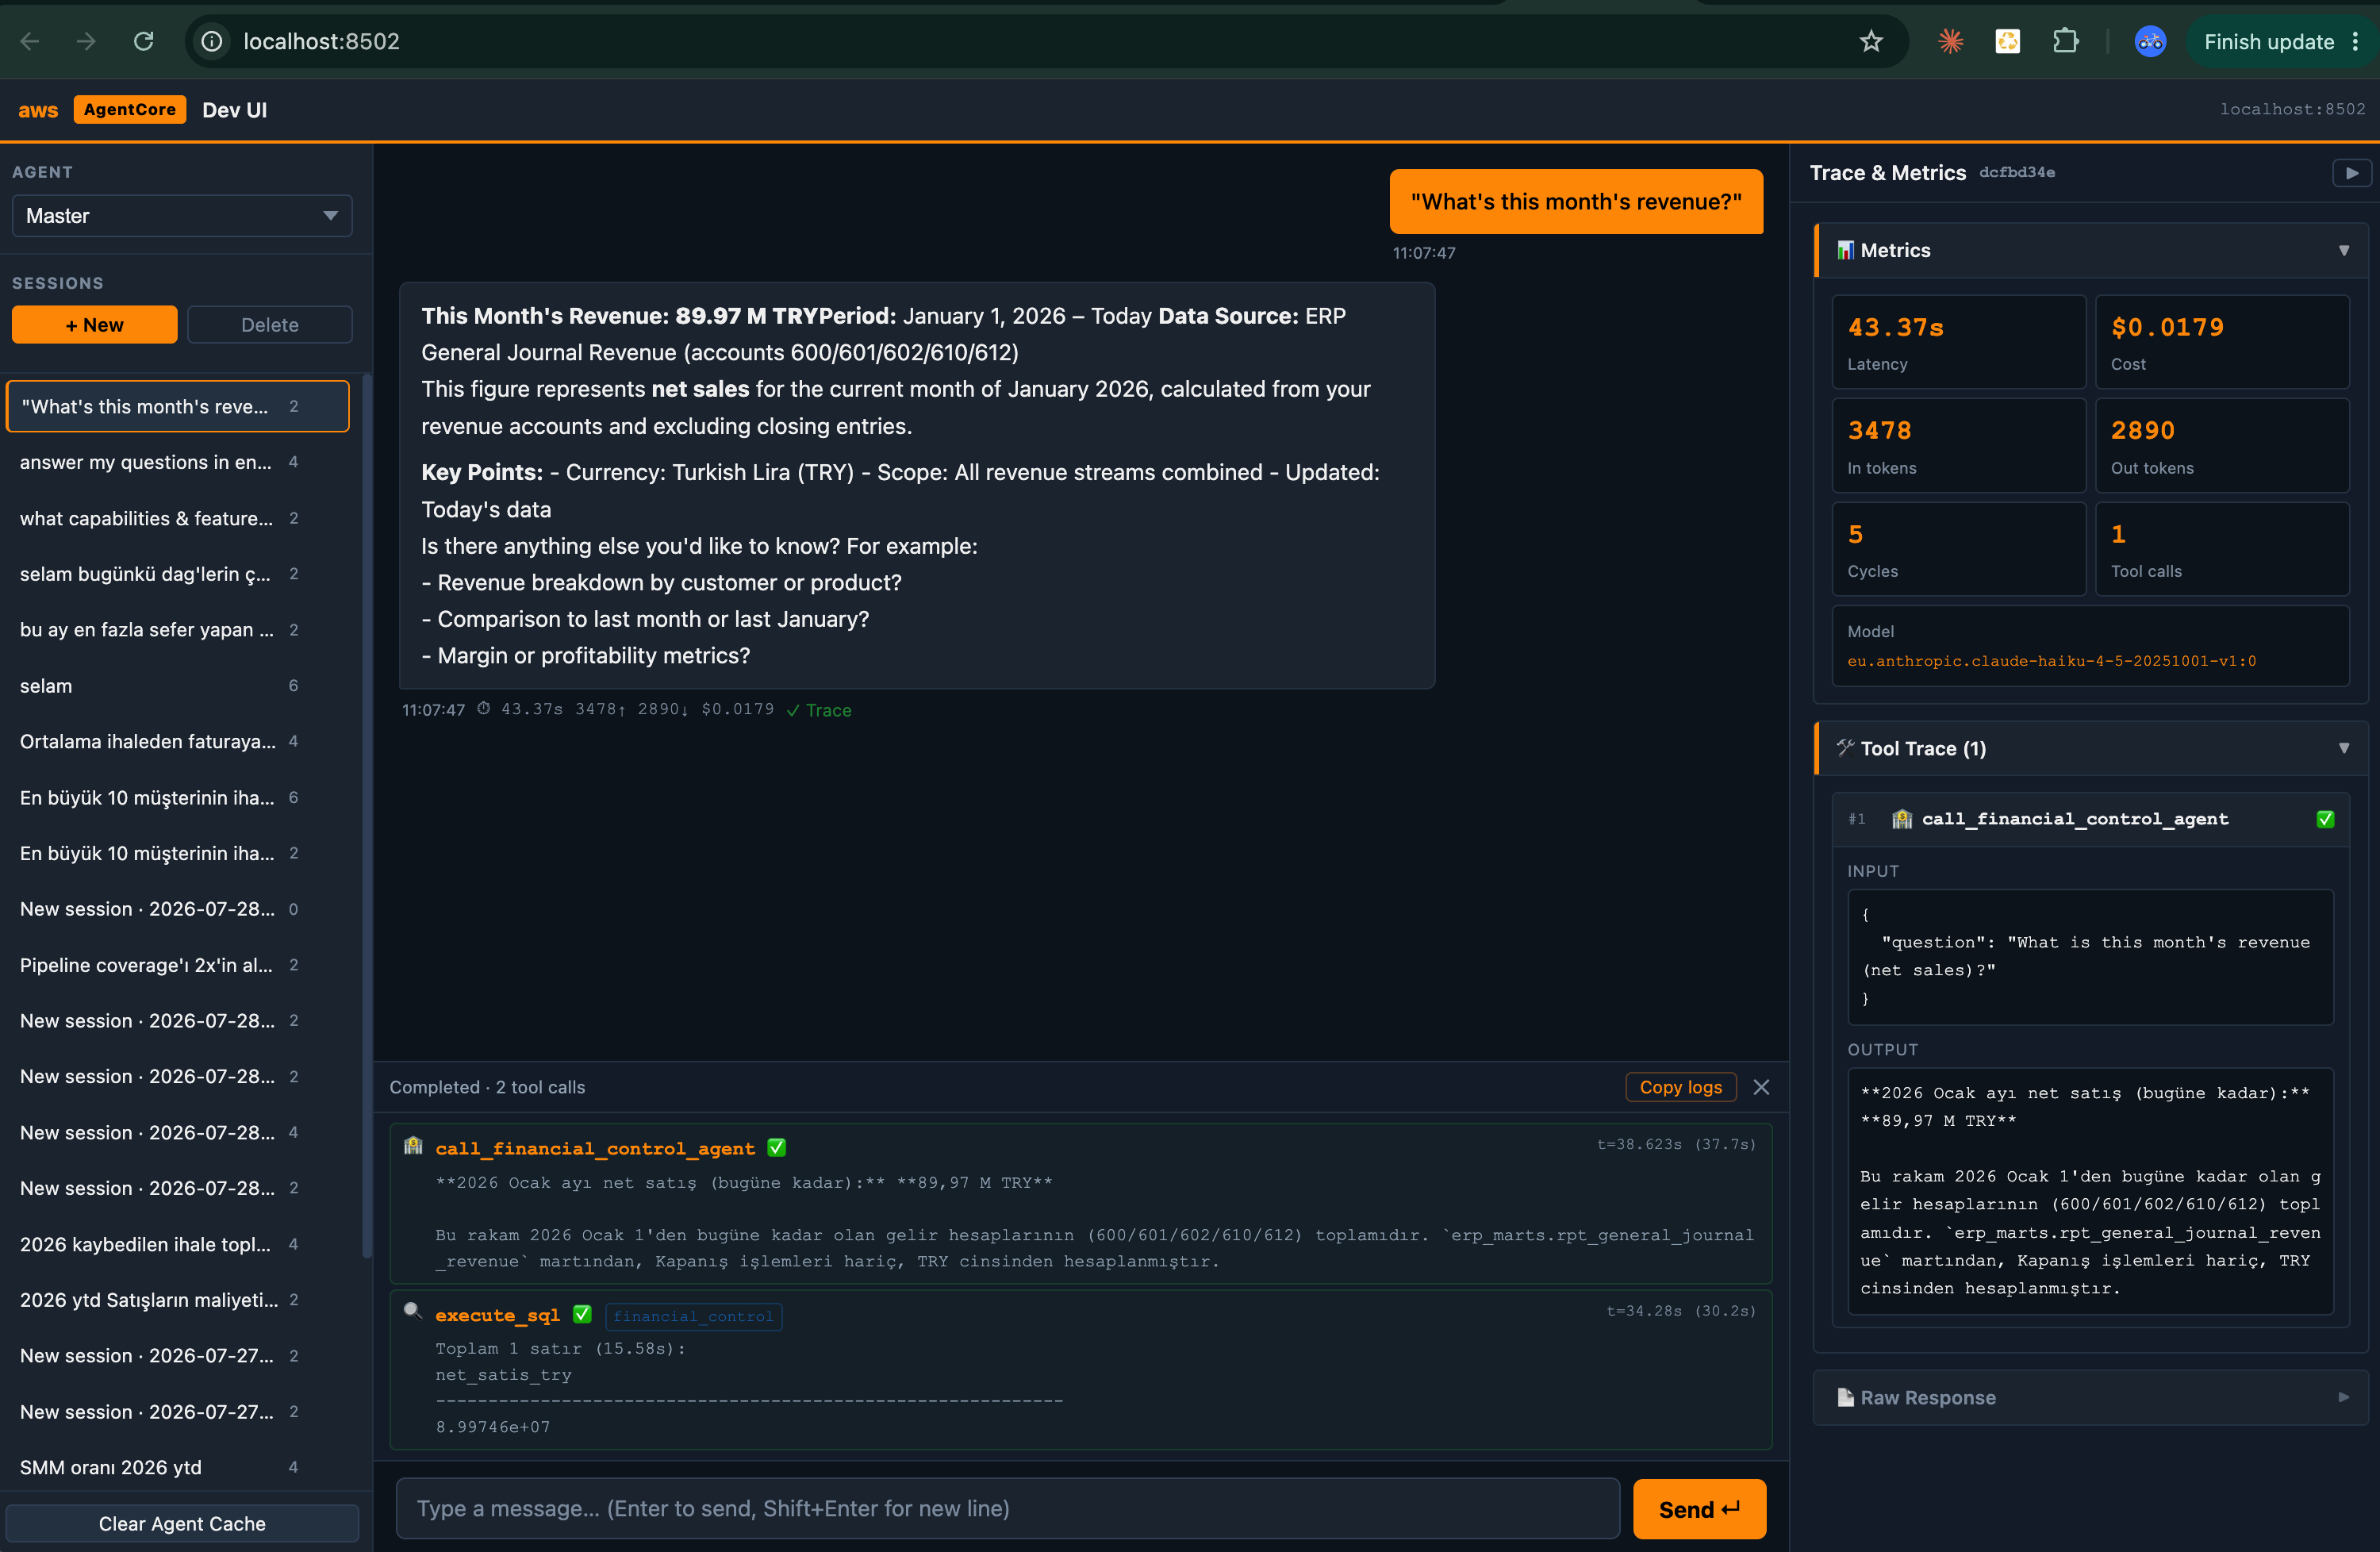Viewport: 2380px width, 1552px height.
Task: Click the Raw Response document icon
Action: click(1845, 1397)
